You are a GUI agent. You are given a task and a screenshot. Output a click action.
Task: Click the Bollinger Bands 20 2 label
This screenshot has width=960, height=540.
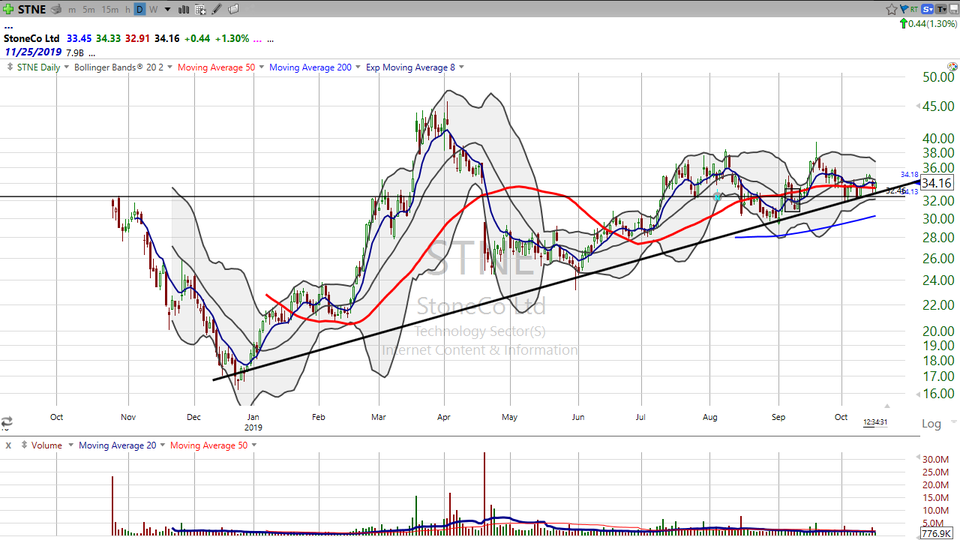[119, 67]
